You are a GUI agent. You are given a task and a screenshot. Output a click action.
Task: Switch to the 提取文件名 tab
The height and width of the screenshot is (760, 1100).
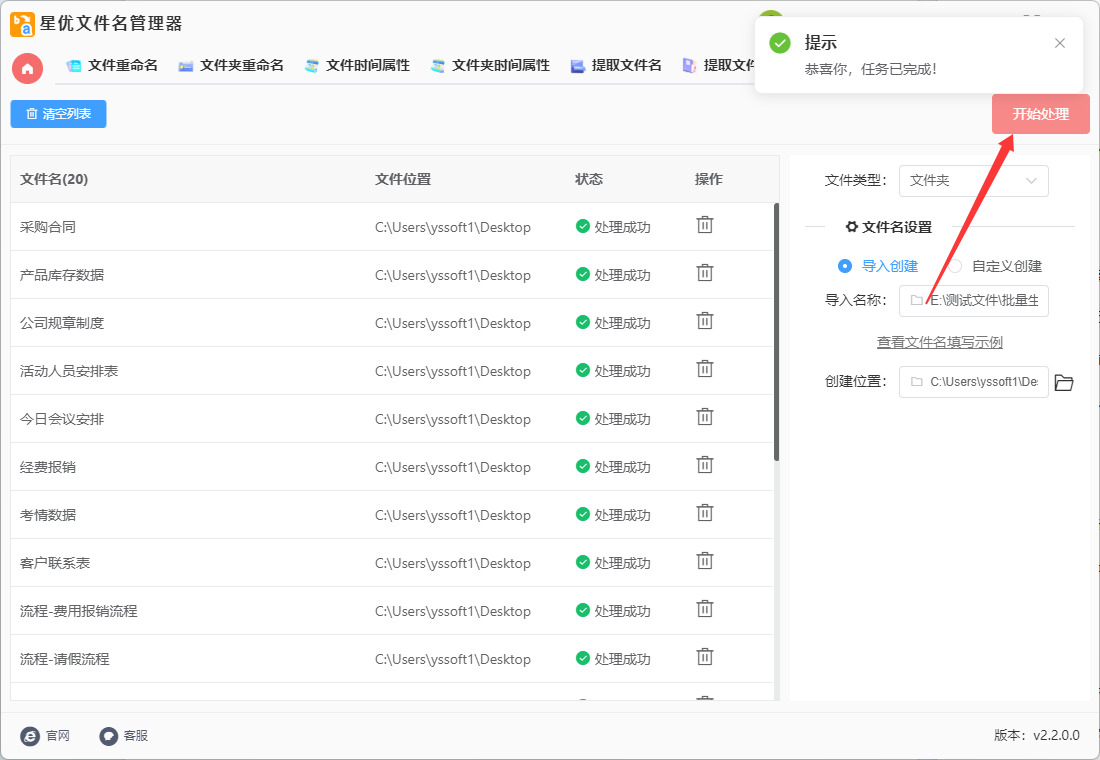click(616, 66)
